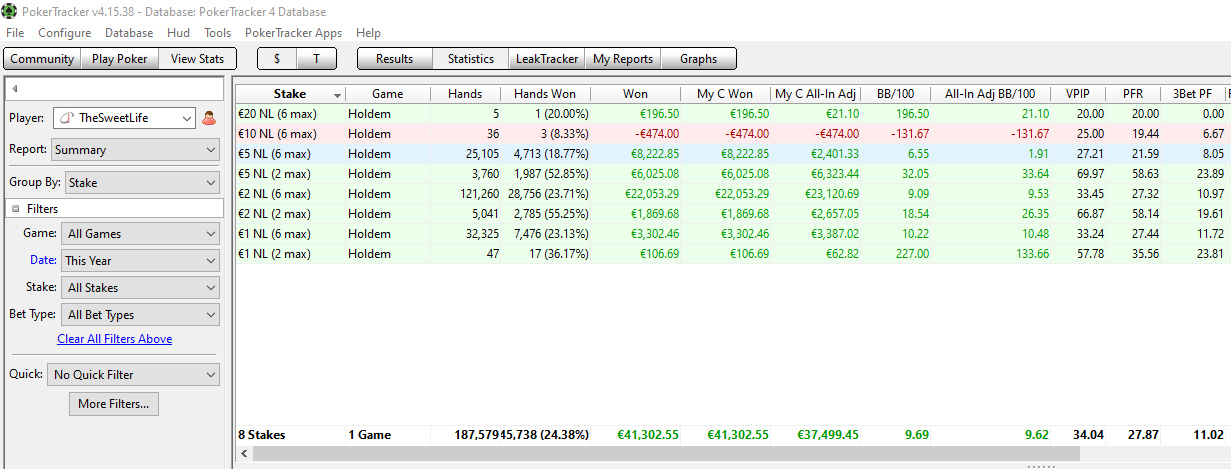The height and width of the screenshot is (469, 1231).
Task: Switch to the Play Poker section
Action: click(119, 59)
